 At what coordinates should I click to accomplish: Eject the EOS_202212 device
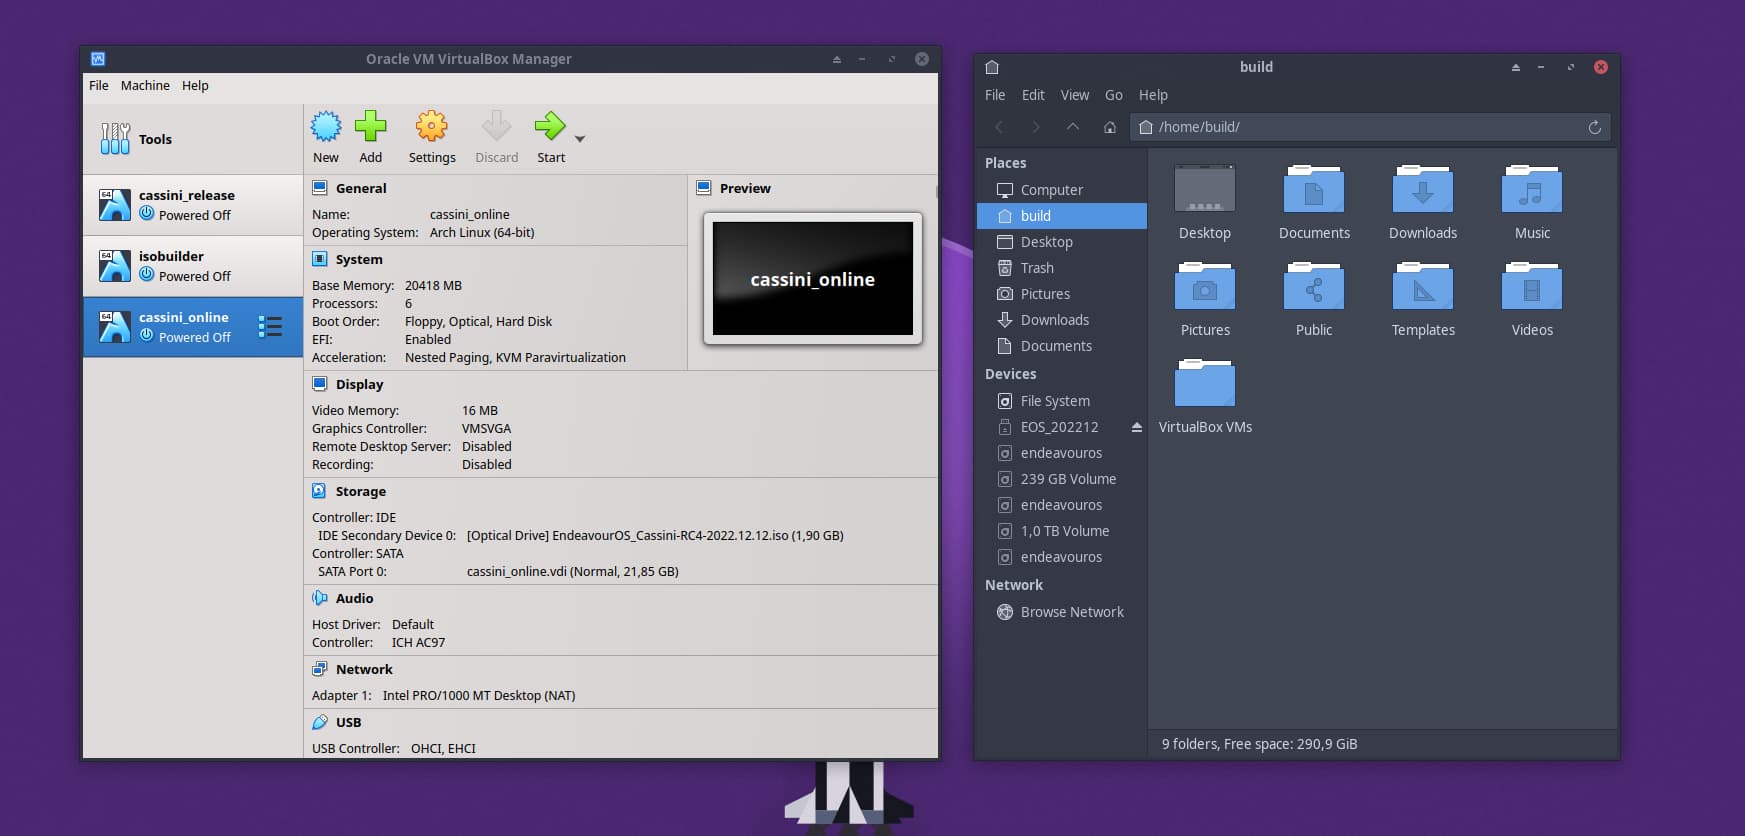1136,427
